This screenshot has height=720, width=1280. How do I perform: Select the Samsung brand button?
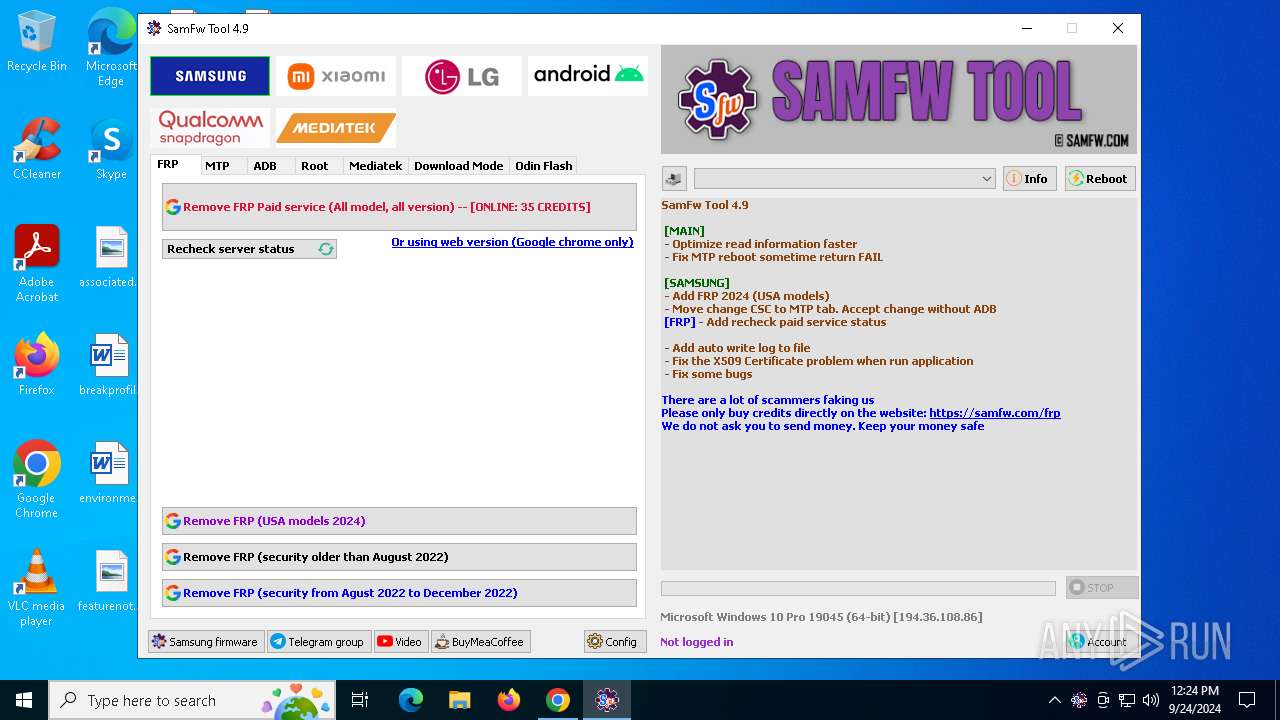point(210,76)
